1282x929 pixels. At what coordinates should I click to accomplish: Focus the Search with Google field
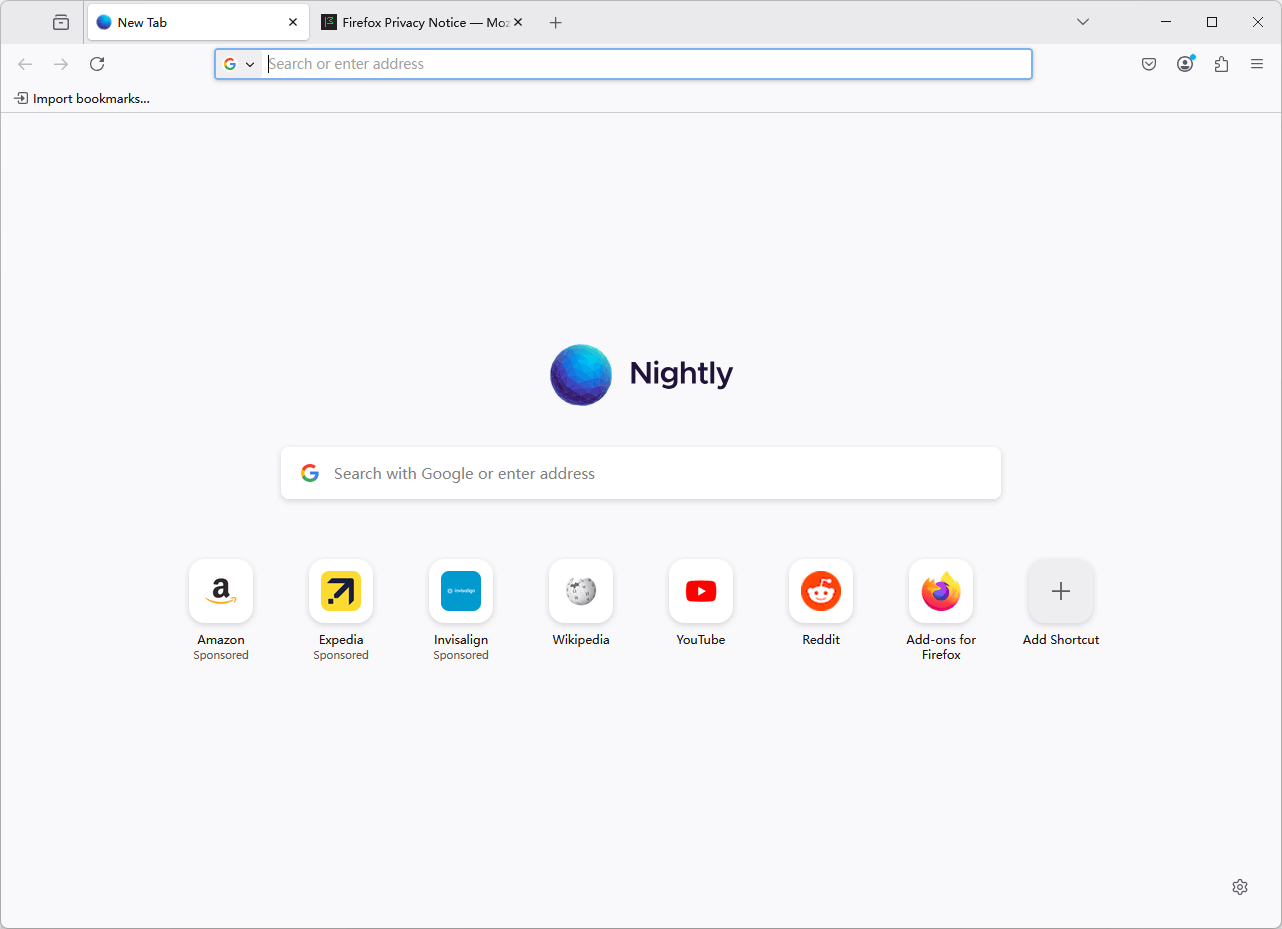click(641, 473)
